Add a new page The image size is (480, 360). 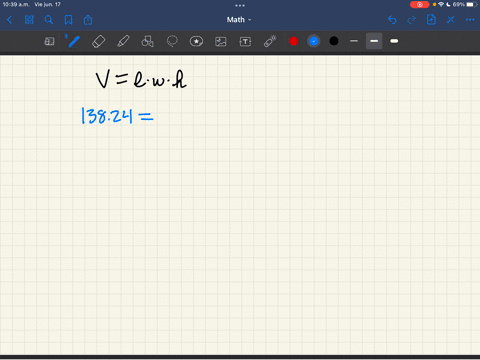431,20
